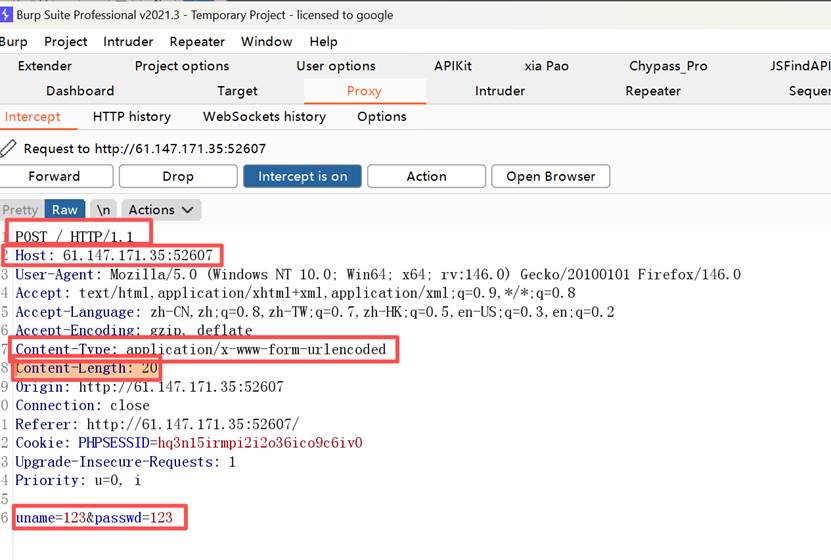Click the Accept: text/html header line
The image size is (831, 560).
point(295,293)
